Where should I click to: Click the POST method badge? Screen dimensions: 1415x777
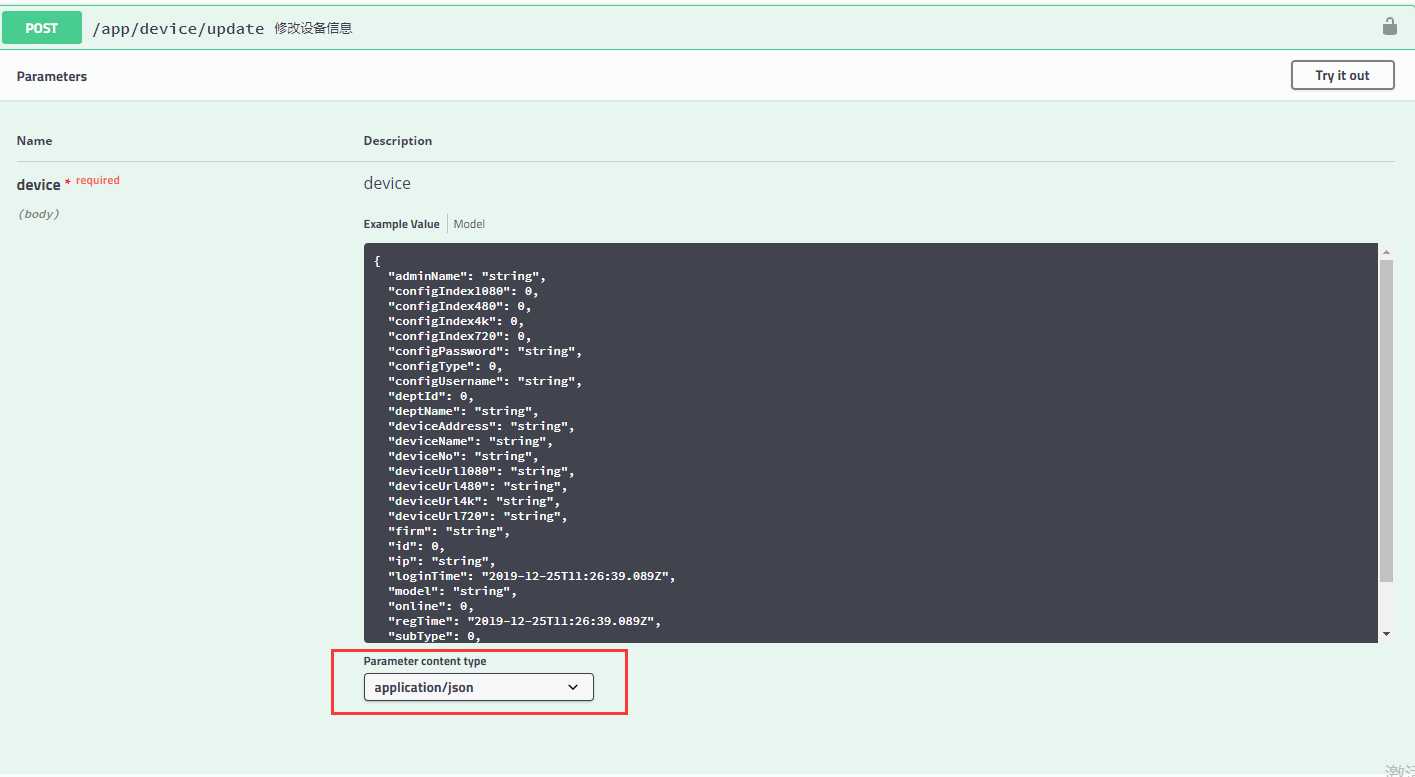(41, 28)
